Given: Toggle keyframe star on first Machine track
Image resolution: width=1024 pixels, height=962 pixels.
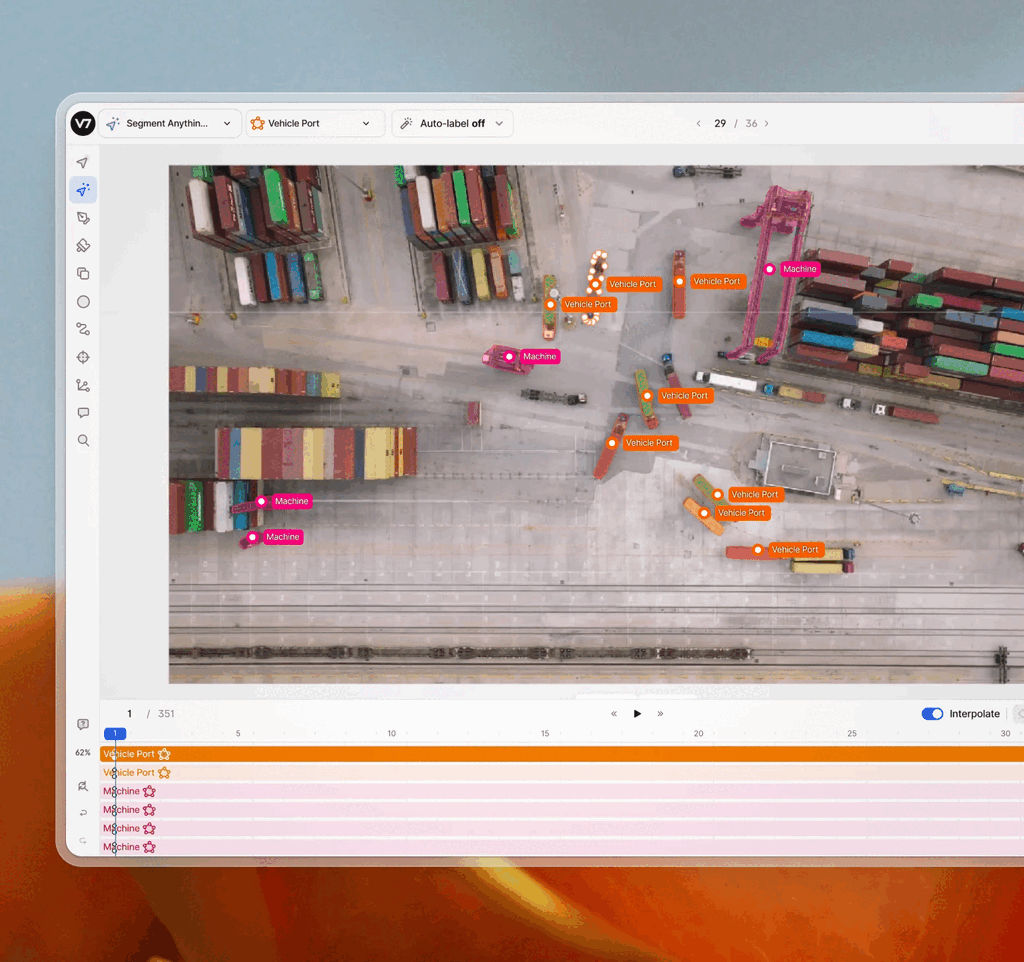Looking at the screenshot, I should click(x=149, y=791).
